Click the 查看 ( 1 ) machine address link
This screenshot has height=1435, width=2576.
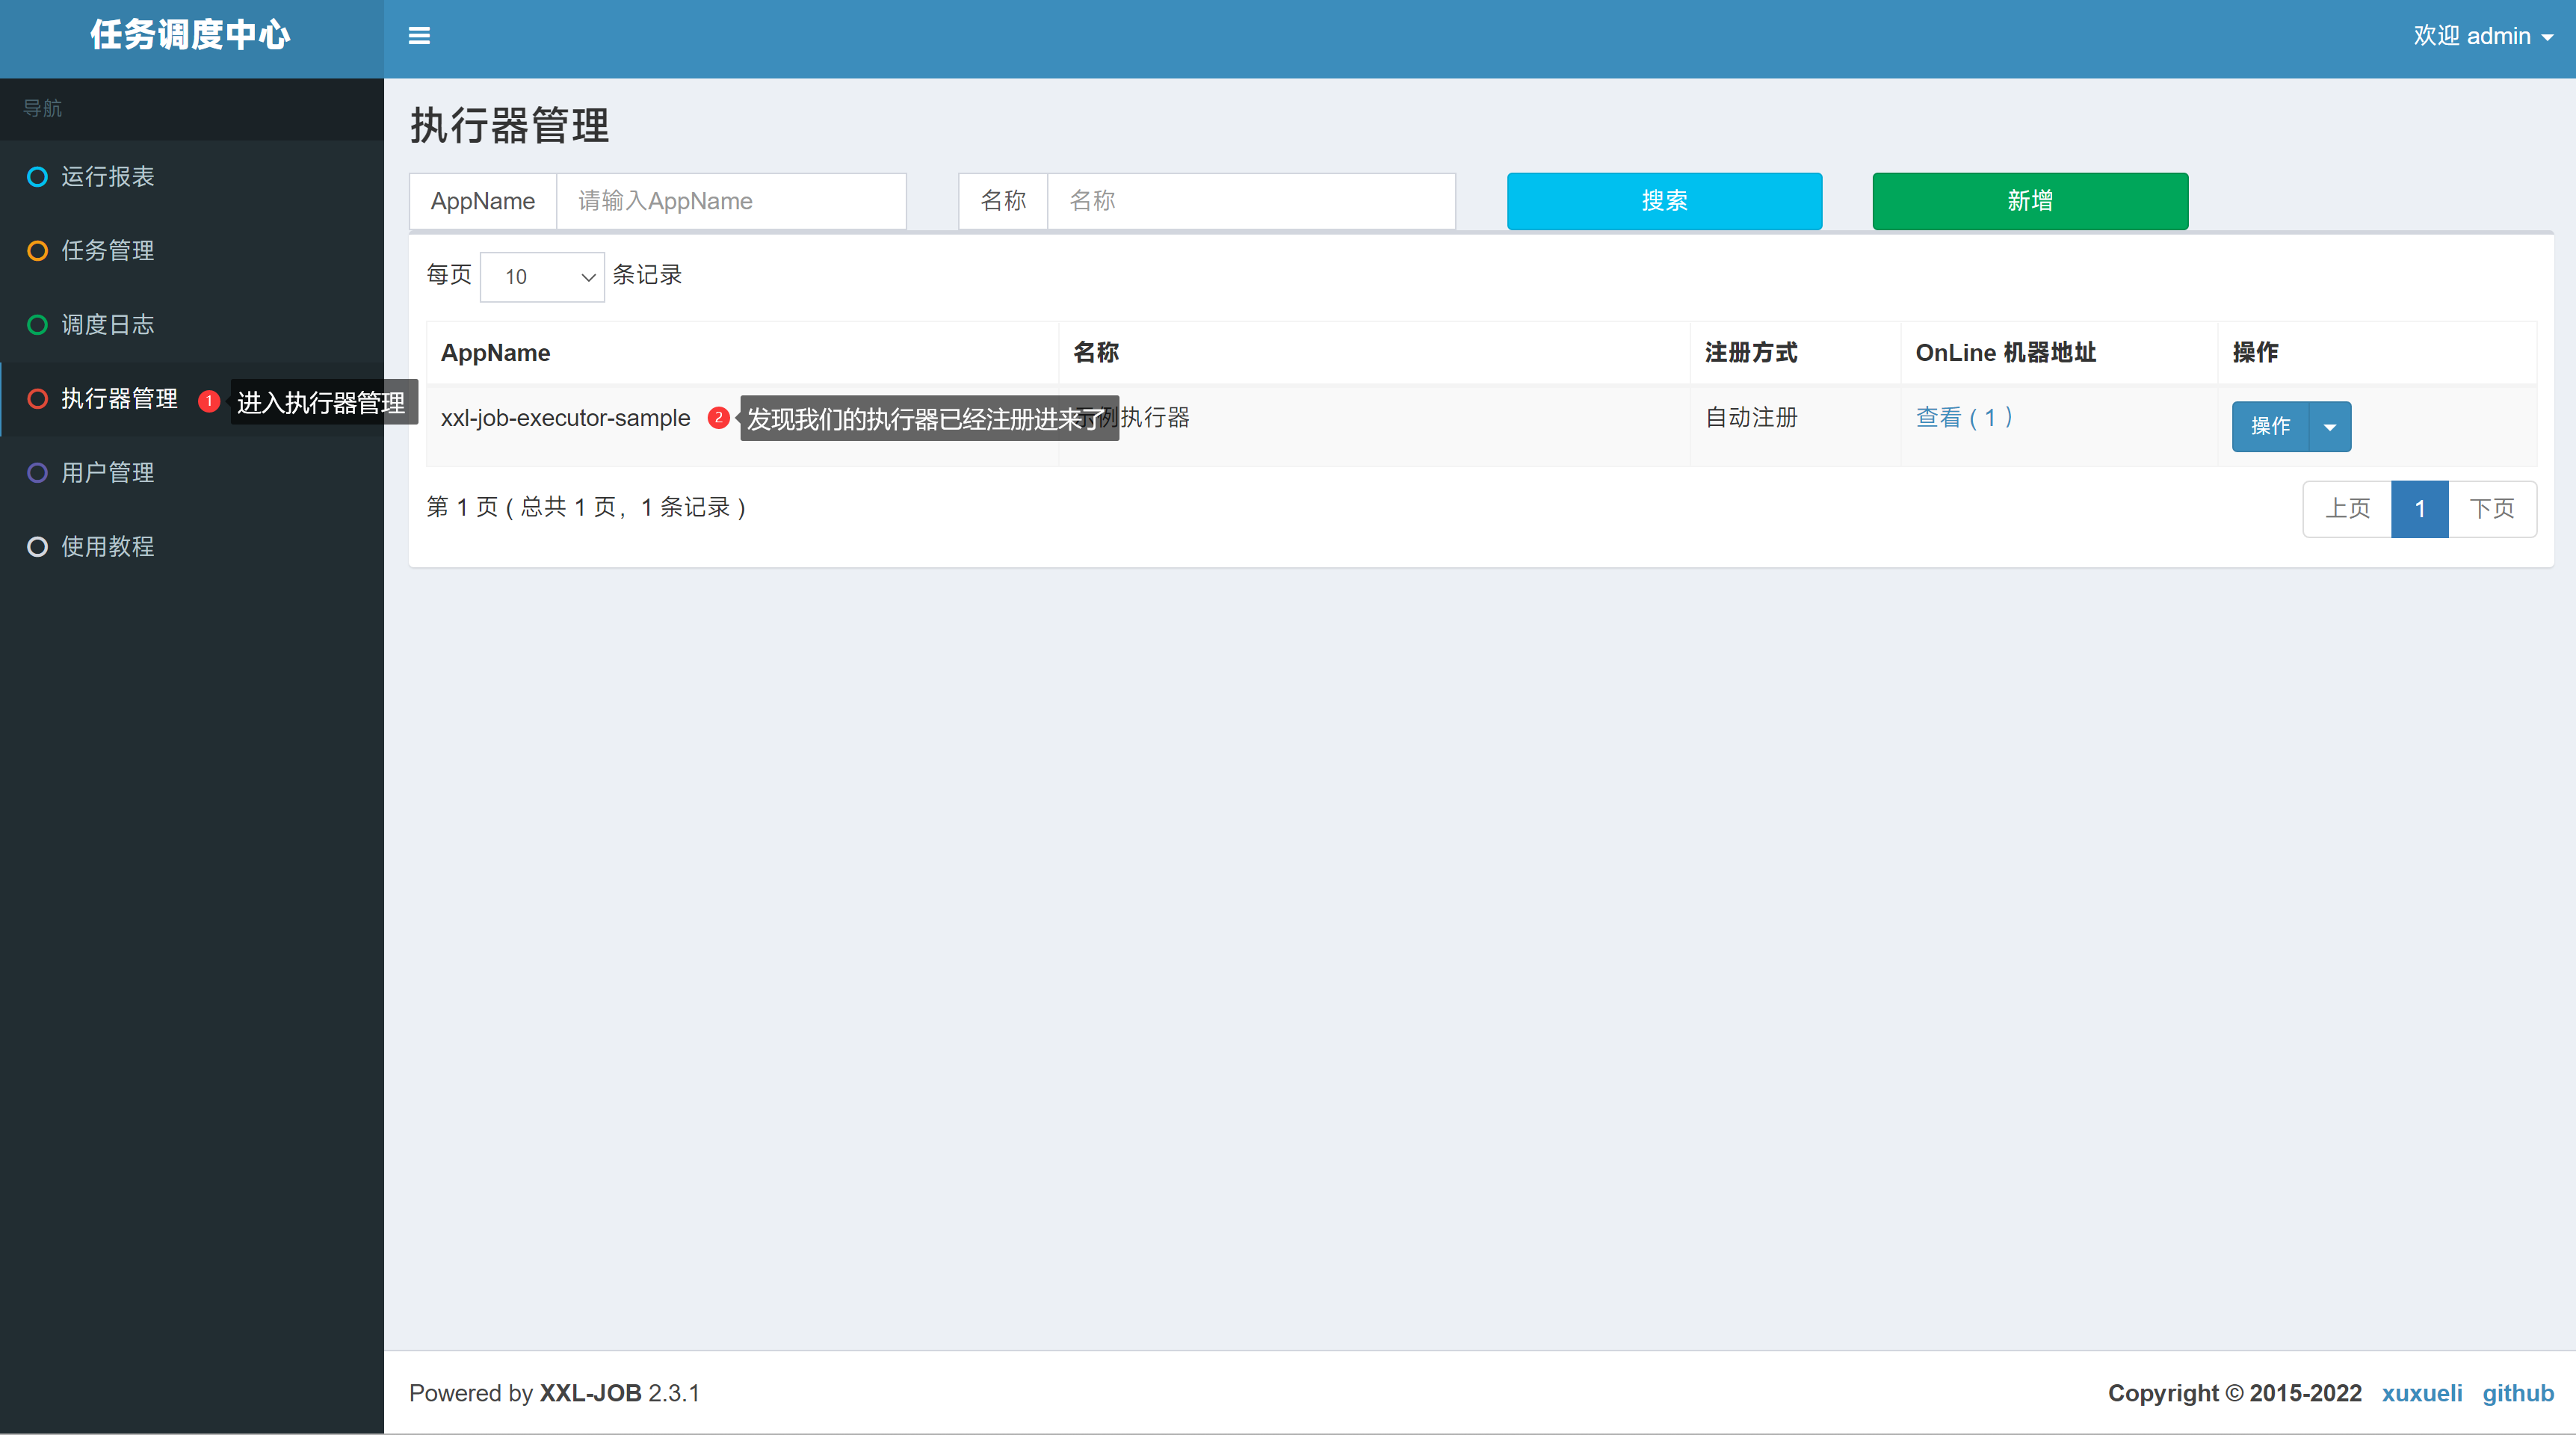tap(1964, 417)
